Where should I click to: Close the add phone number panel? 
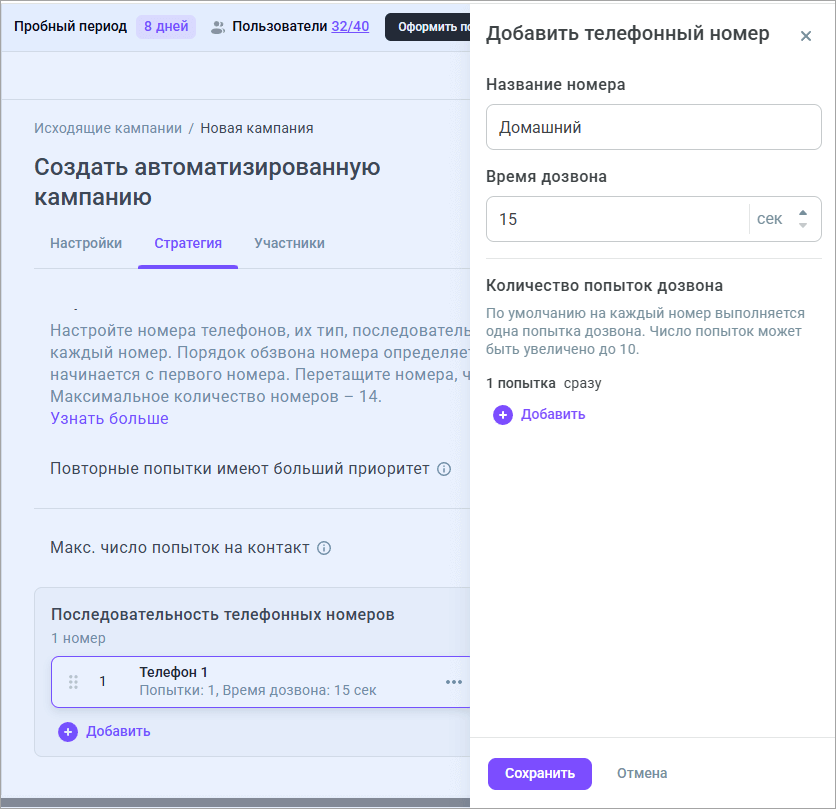tap(805, 37)
